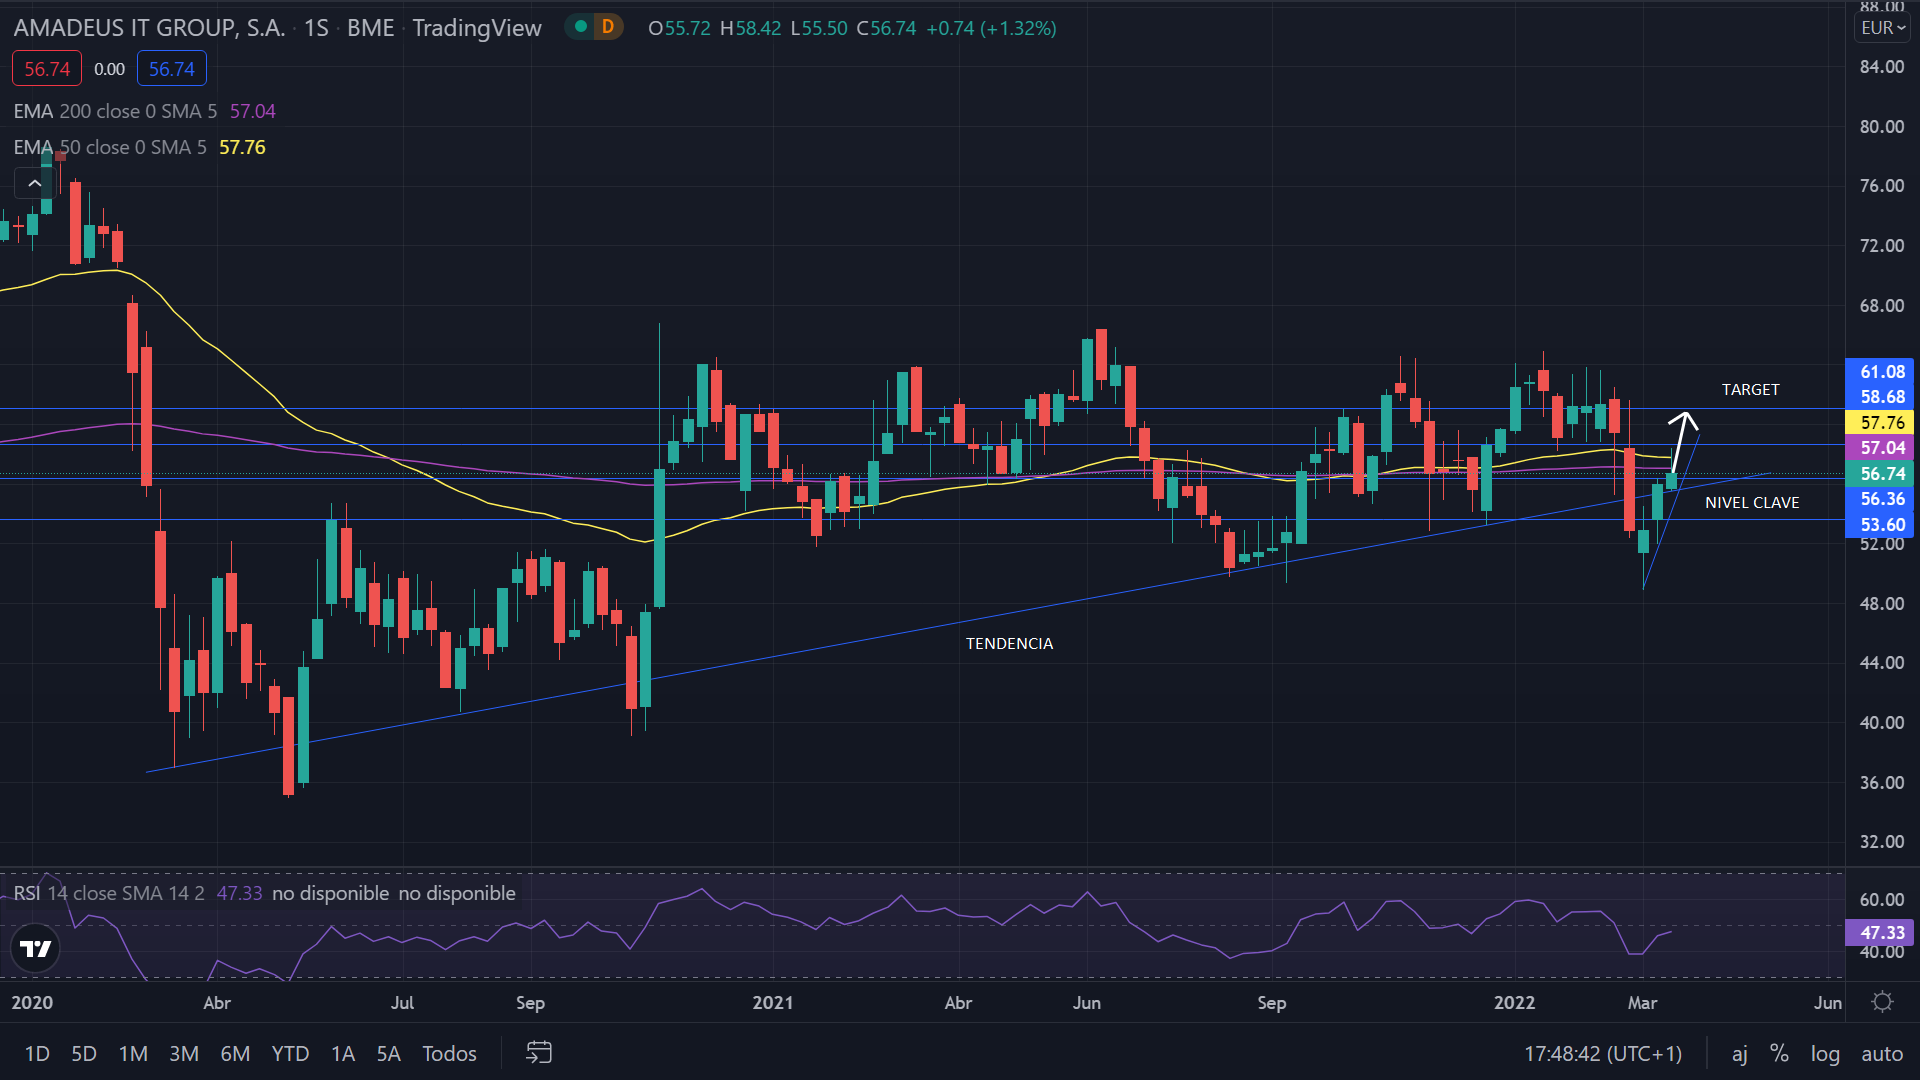Screen dimensions: 1920x1080
Task: Open timezone menu showing UTC+1
Action: [1602, 1053]
